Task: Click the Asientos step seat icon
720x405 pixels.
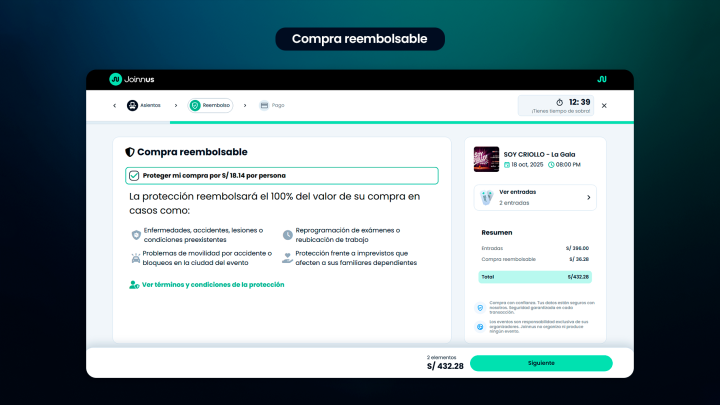Action: (x=132, y=105)
